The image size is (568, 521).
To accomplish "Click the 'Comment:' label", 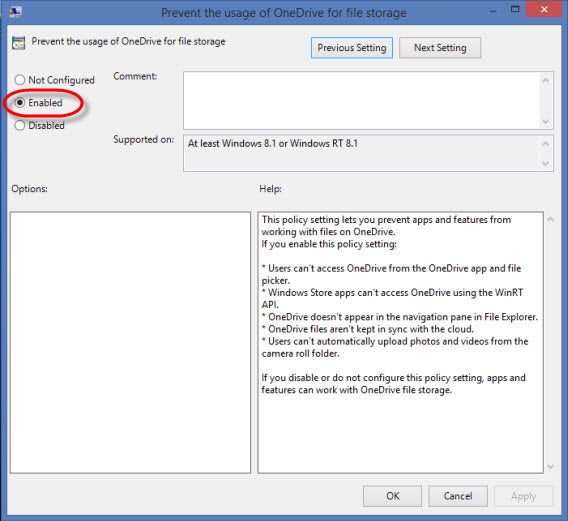I will click(135, 76).
